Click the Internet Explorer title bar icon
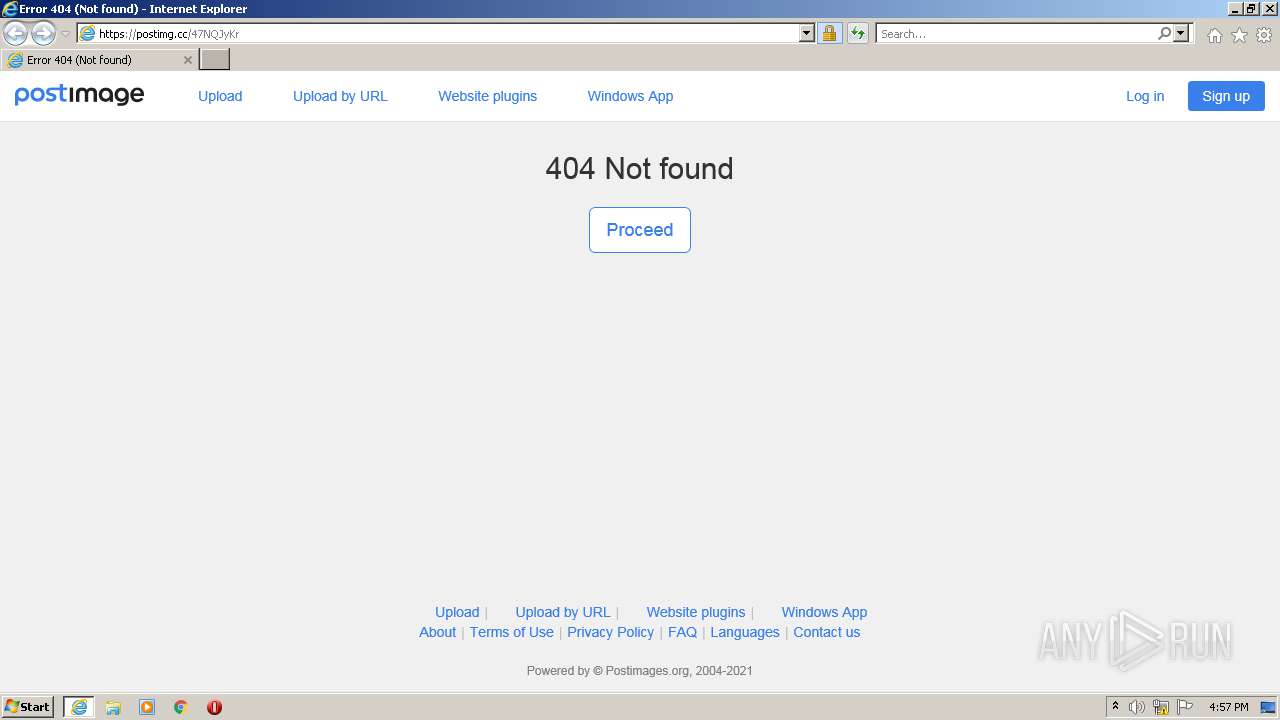1280x720 pixels. 9,9
